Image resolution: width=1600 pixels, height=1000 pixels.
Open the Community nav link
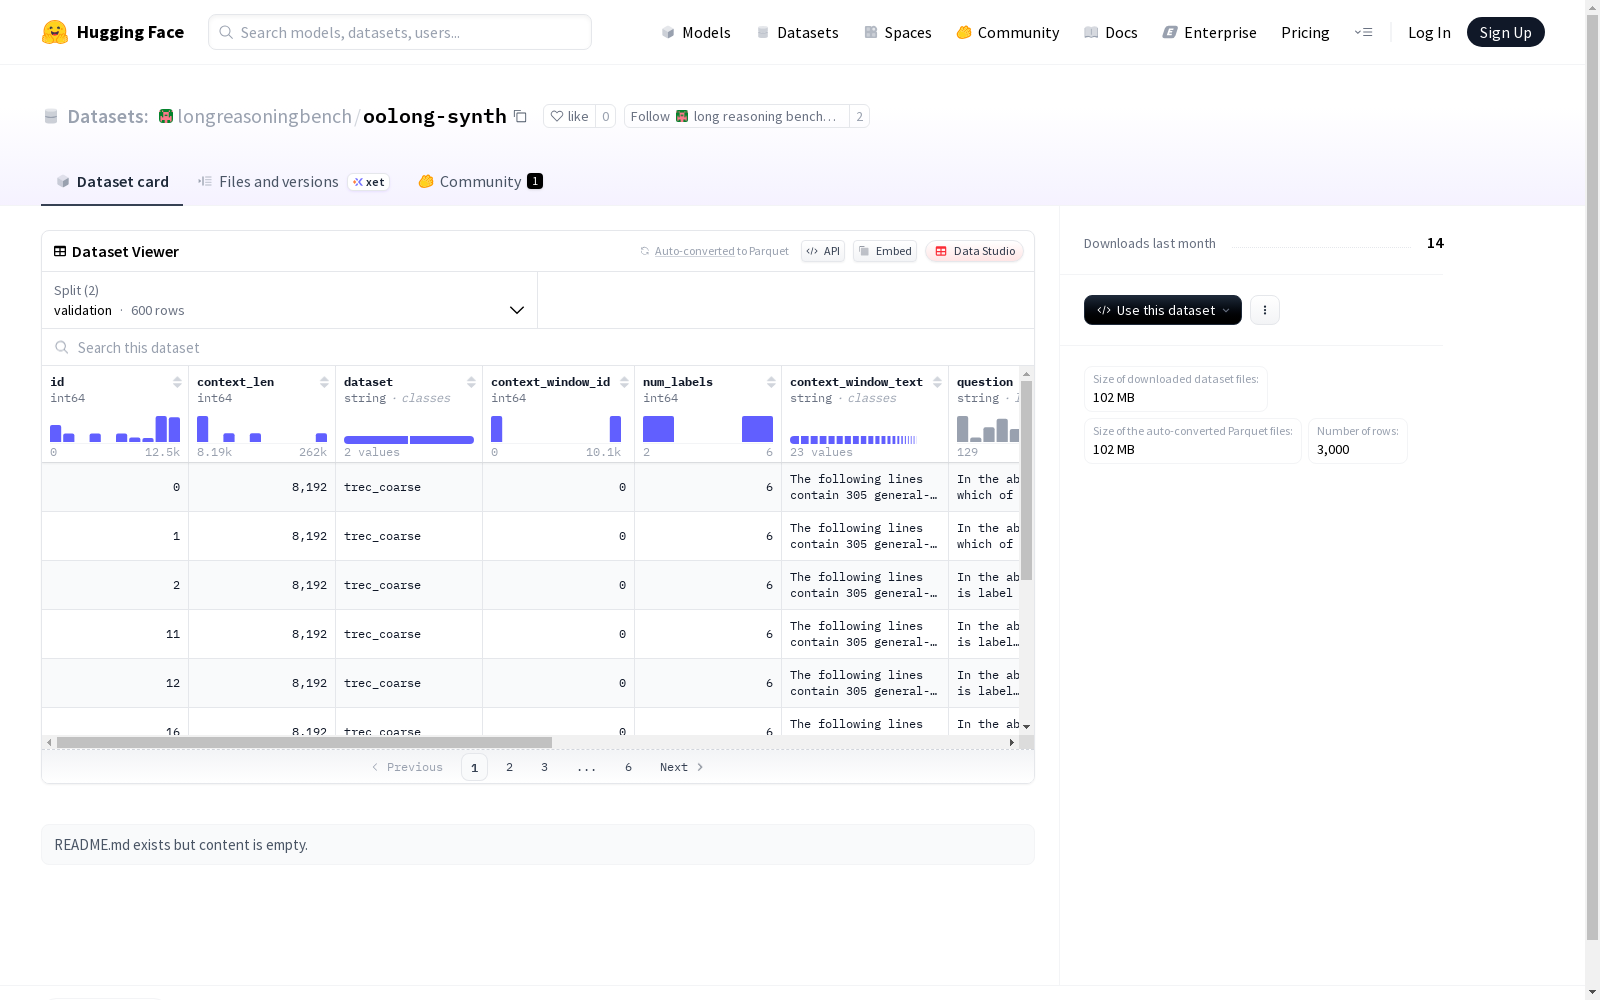click(1007, 32)
